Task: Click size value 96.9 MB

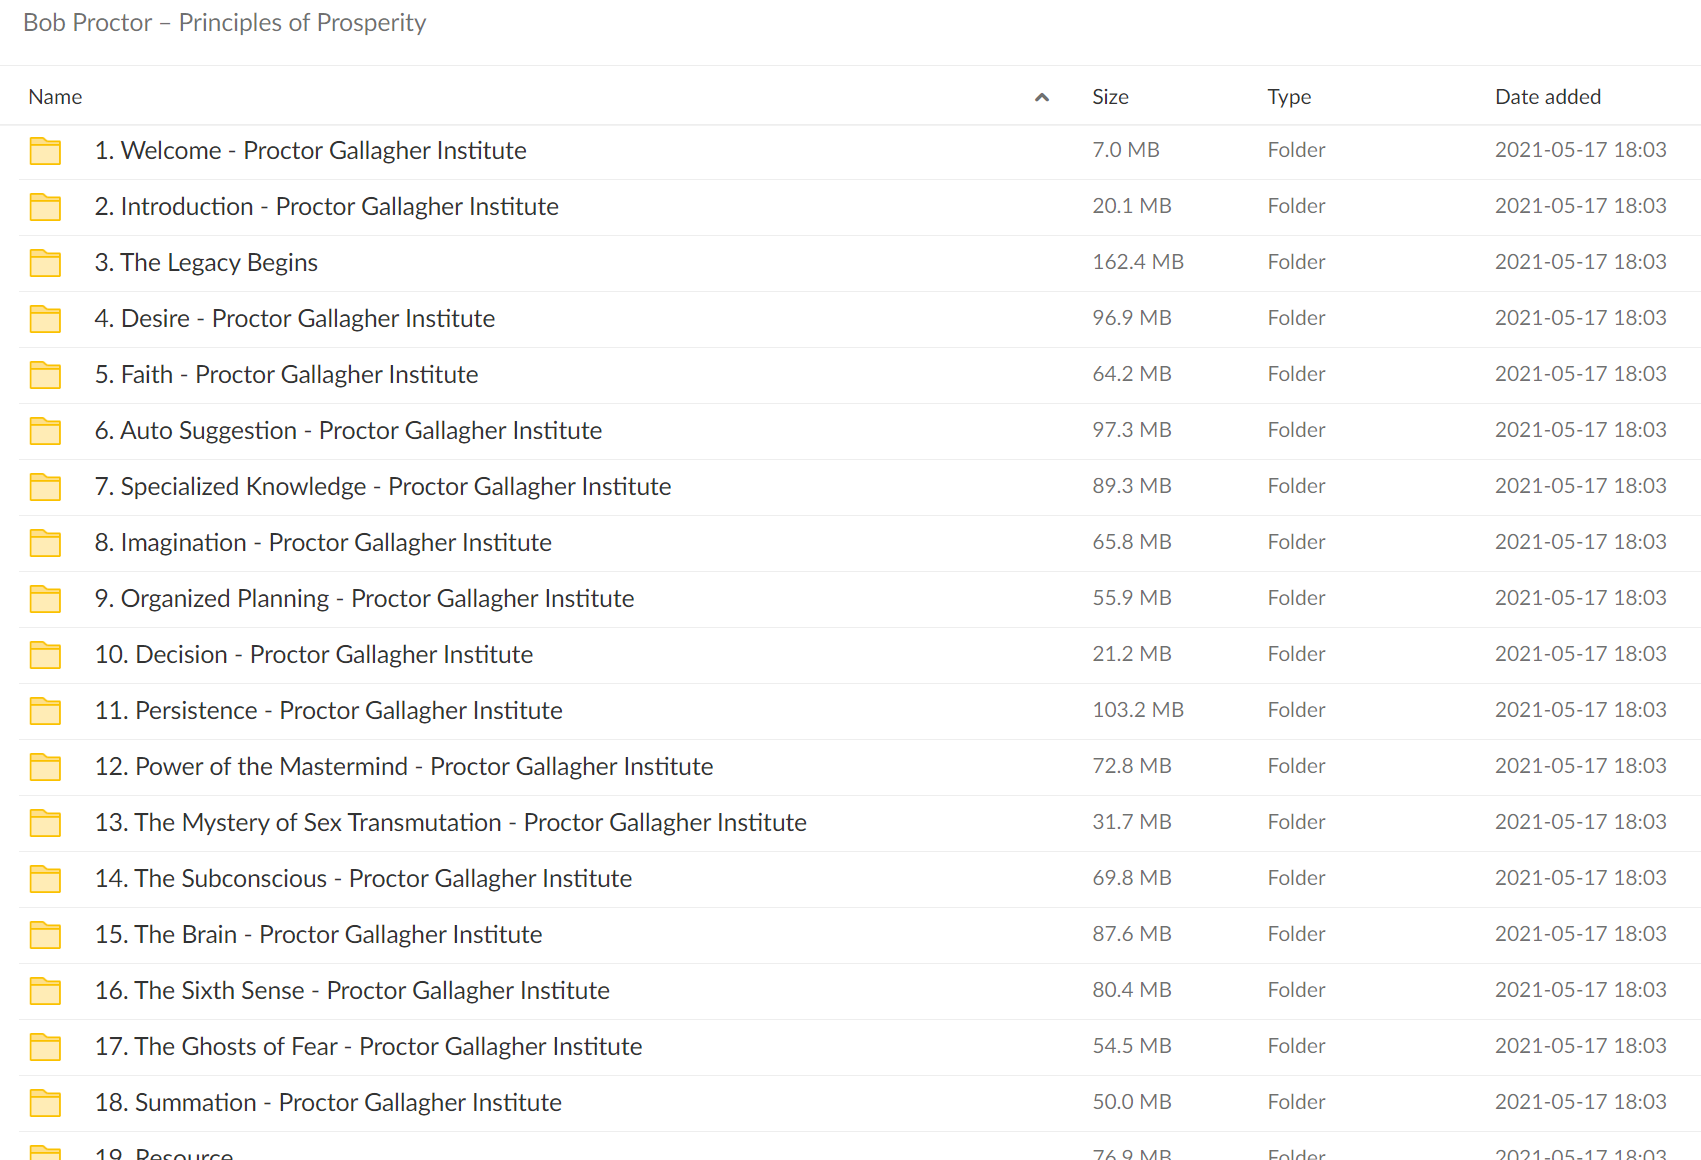Action: [x=1132, y=318]
